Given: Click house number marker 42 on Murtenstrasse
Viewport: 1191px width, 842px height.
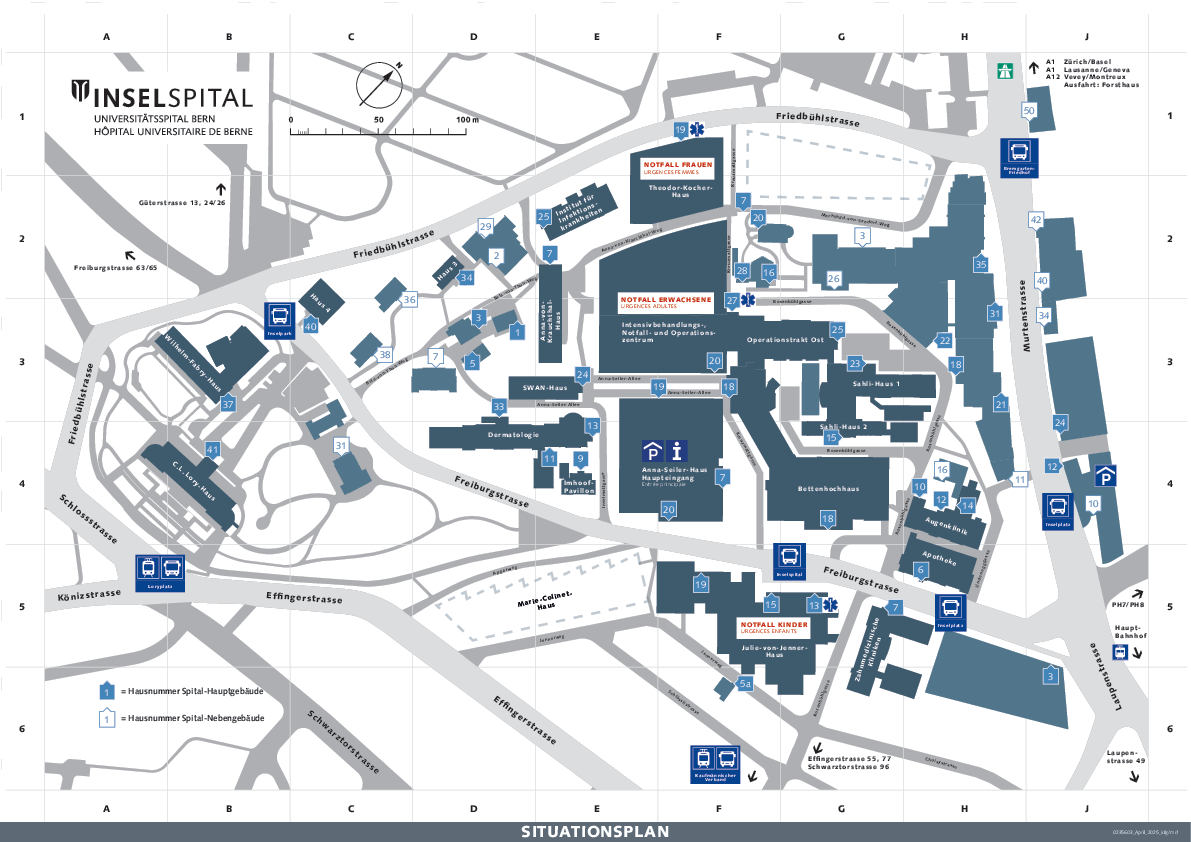Looking at the screenshot, I should click(x=1035, y=220).
